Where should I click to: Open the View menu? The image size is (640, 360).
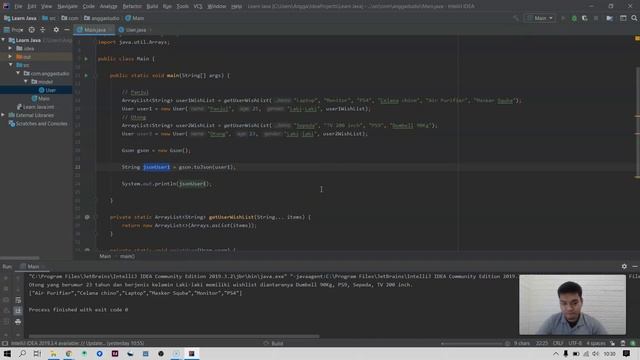coord(47,6)
